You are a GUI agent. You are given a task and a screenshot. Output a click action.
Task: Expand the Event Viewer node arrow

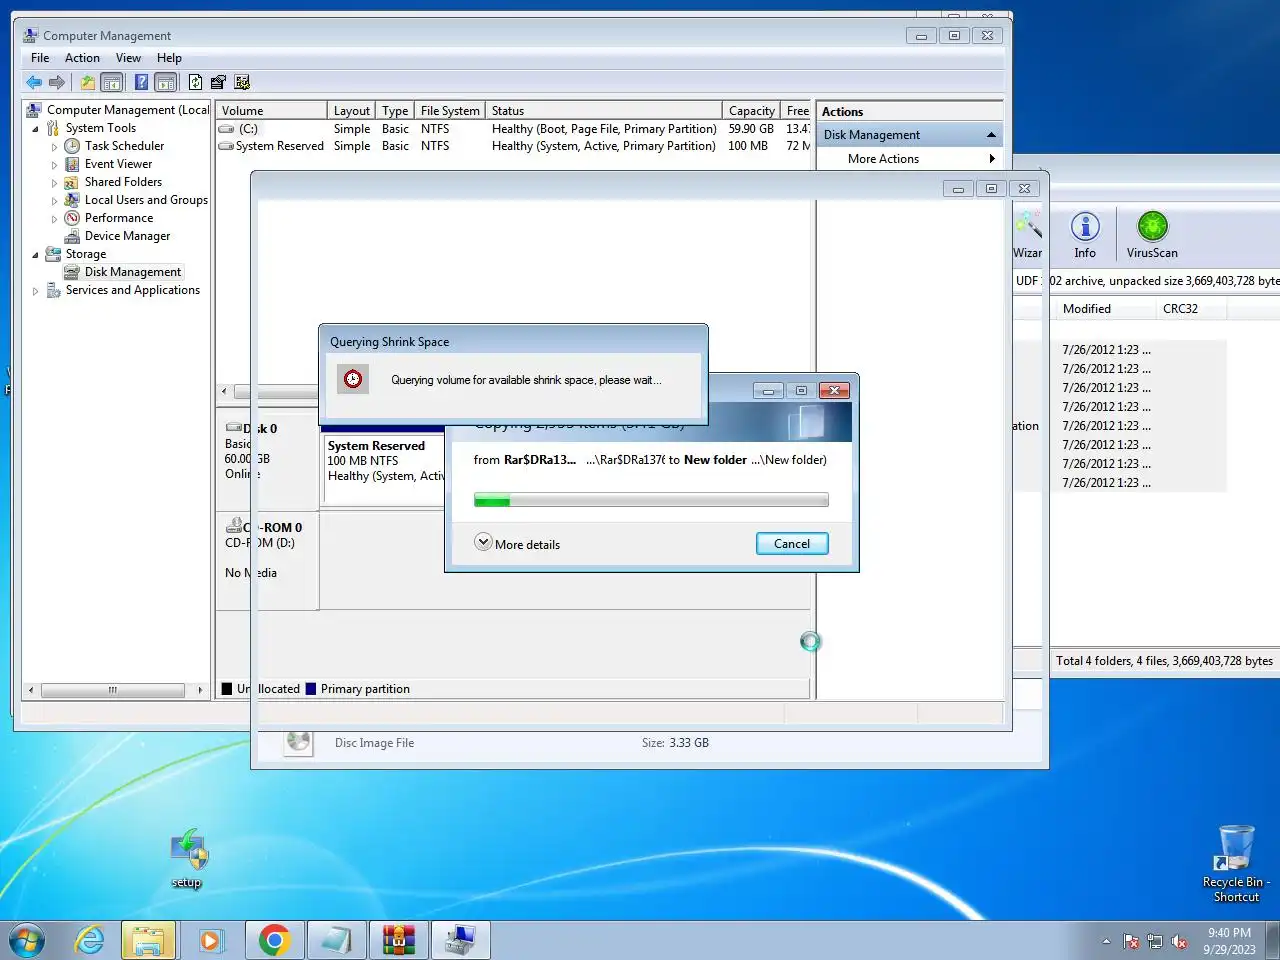[54, 165]
